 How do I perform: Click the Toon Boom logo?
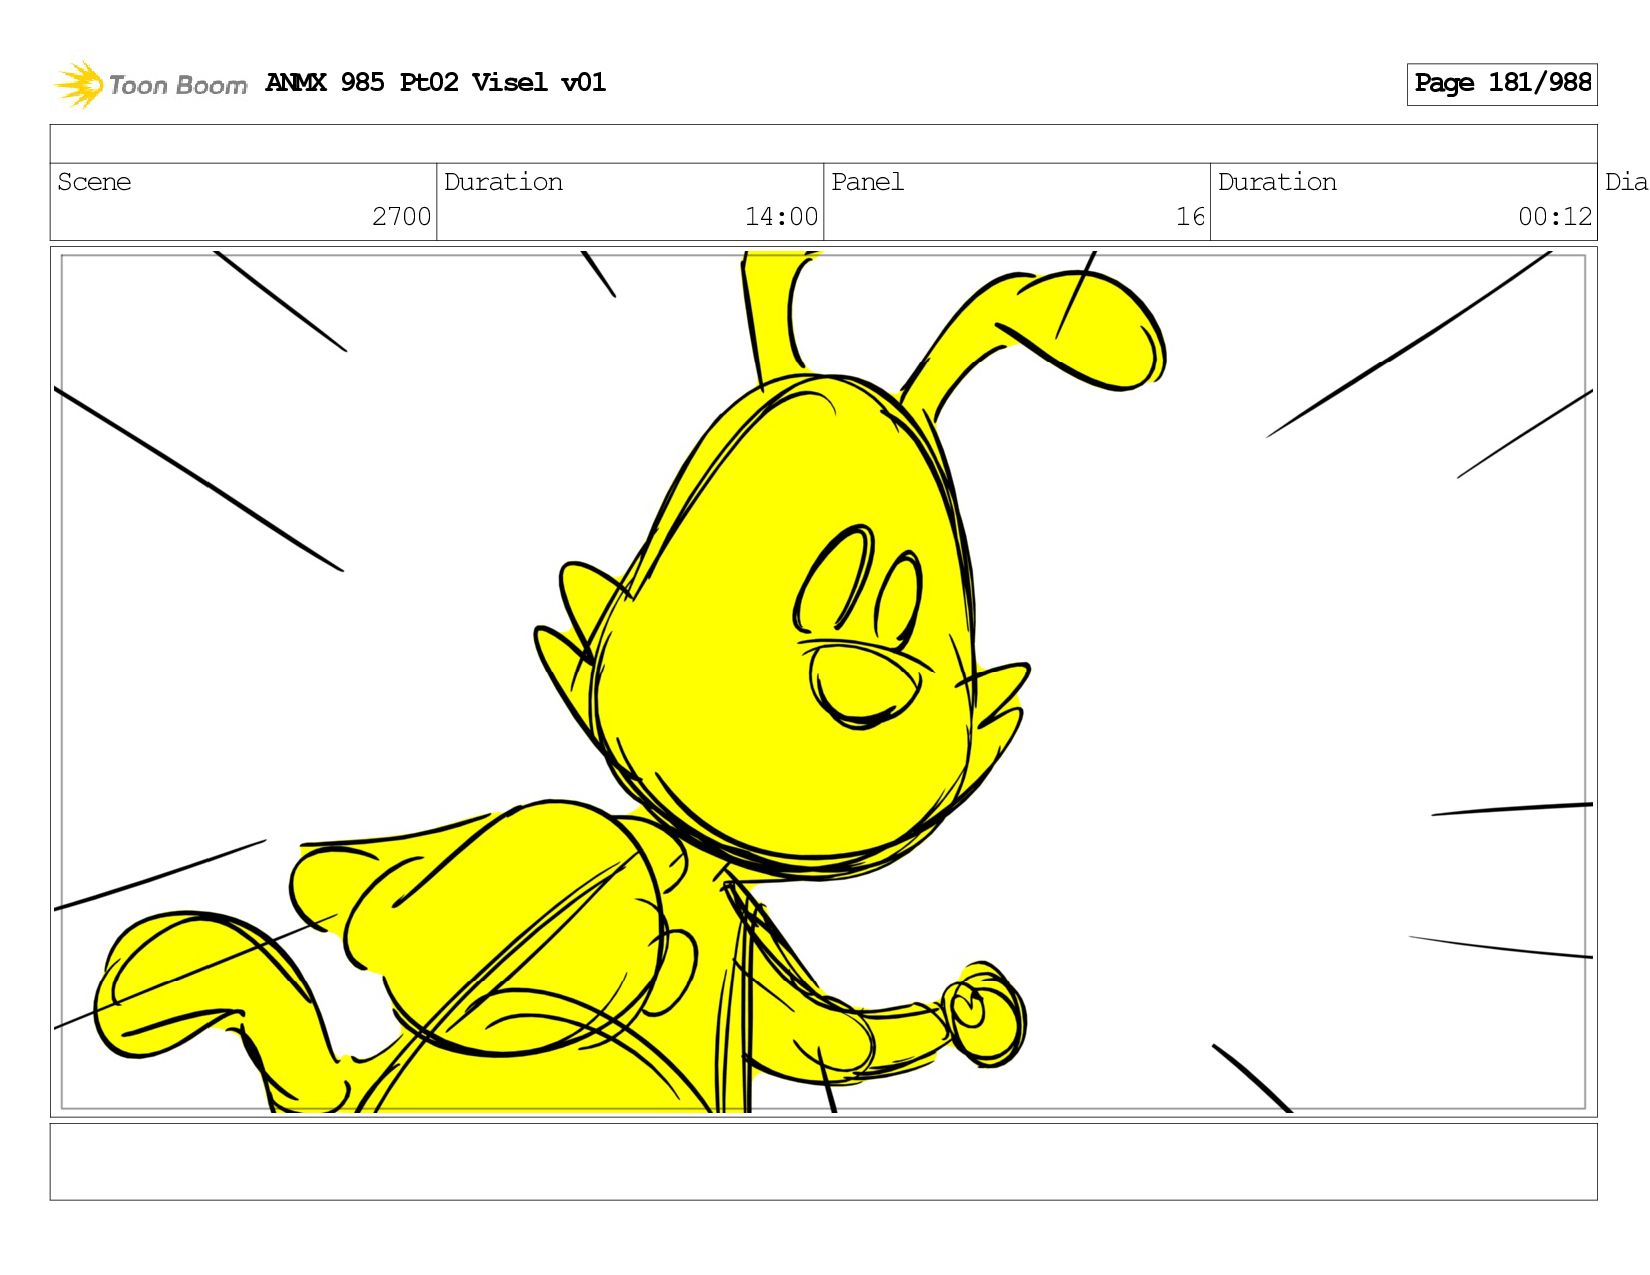[150, 84]
